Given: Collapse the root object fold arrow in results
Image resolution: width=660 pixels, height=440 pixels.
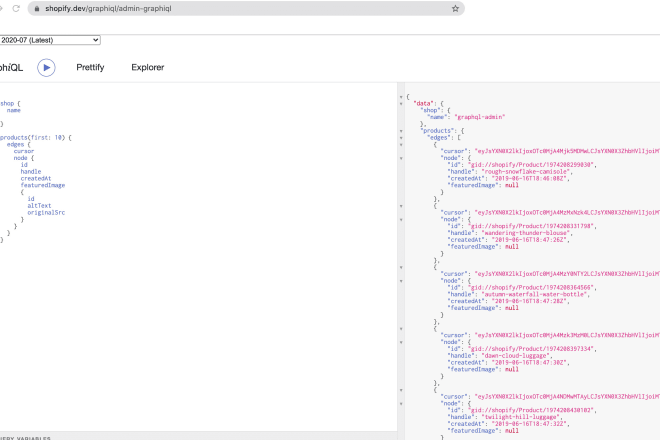Looking at the screenshot, I should point(401,97).
